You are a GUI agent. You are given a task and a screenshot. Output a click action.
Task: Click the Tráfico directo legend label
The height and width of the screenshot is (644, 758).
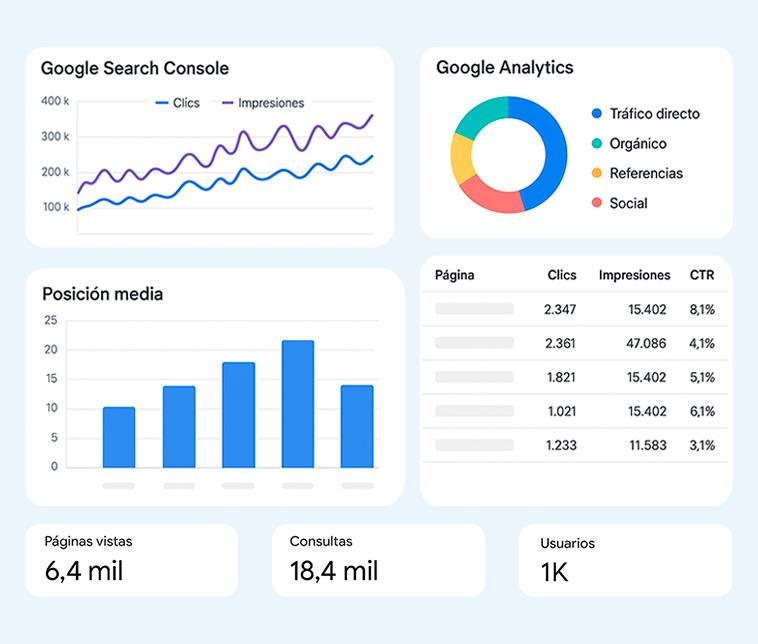coord(655,114)
